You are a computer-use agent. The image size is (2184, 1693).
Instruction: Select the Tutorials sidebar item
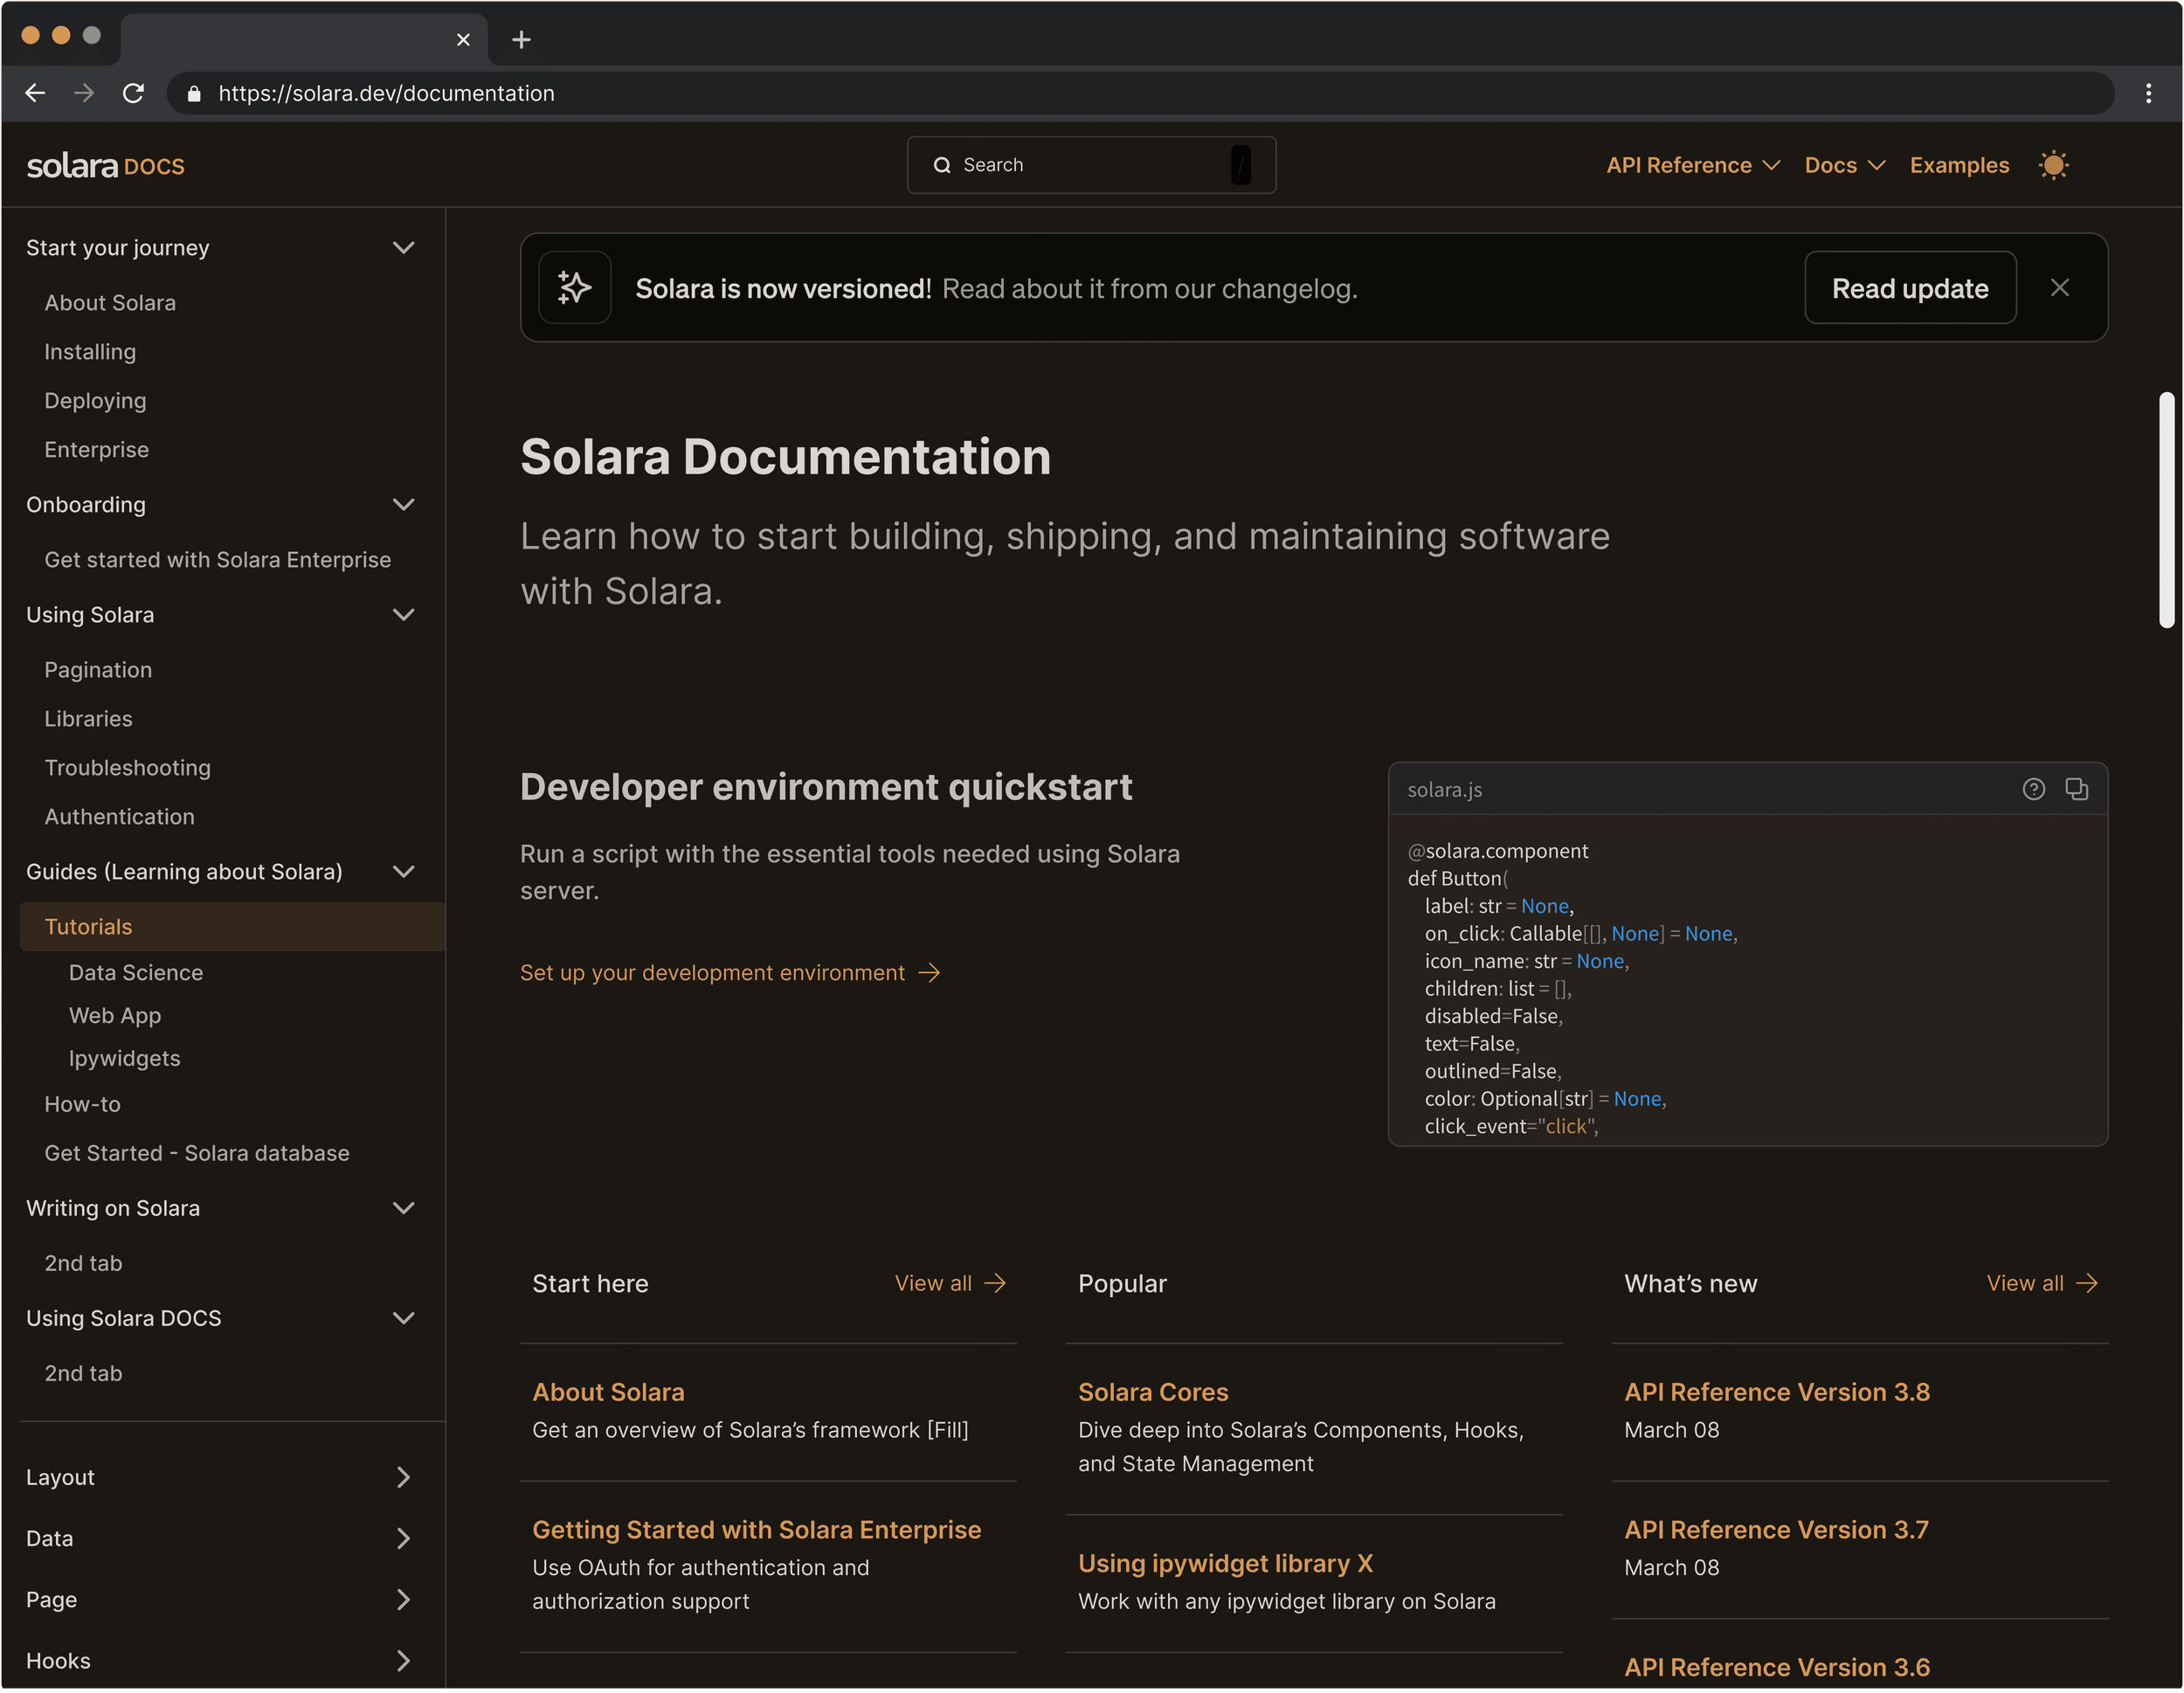(x=232, y=926)
